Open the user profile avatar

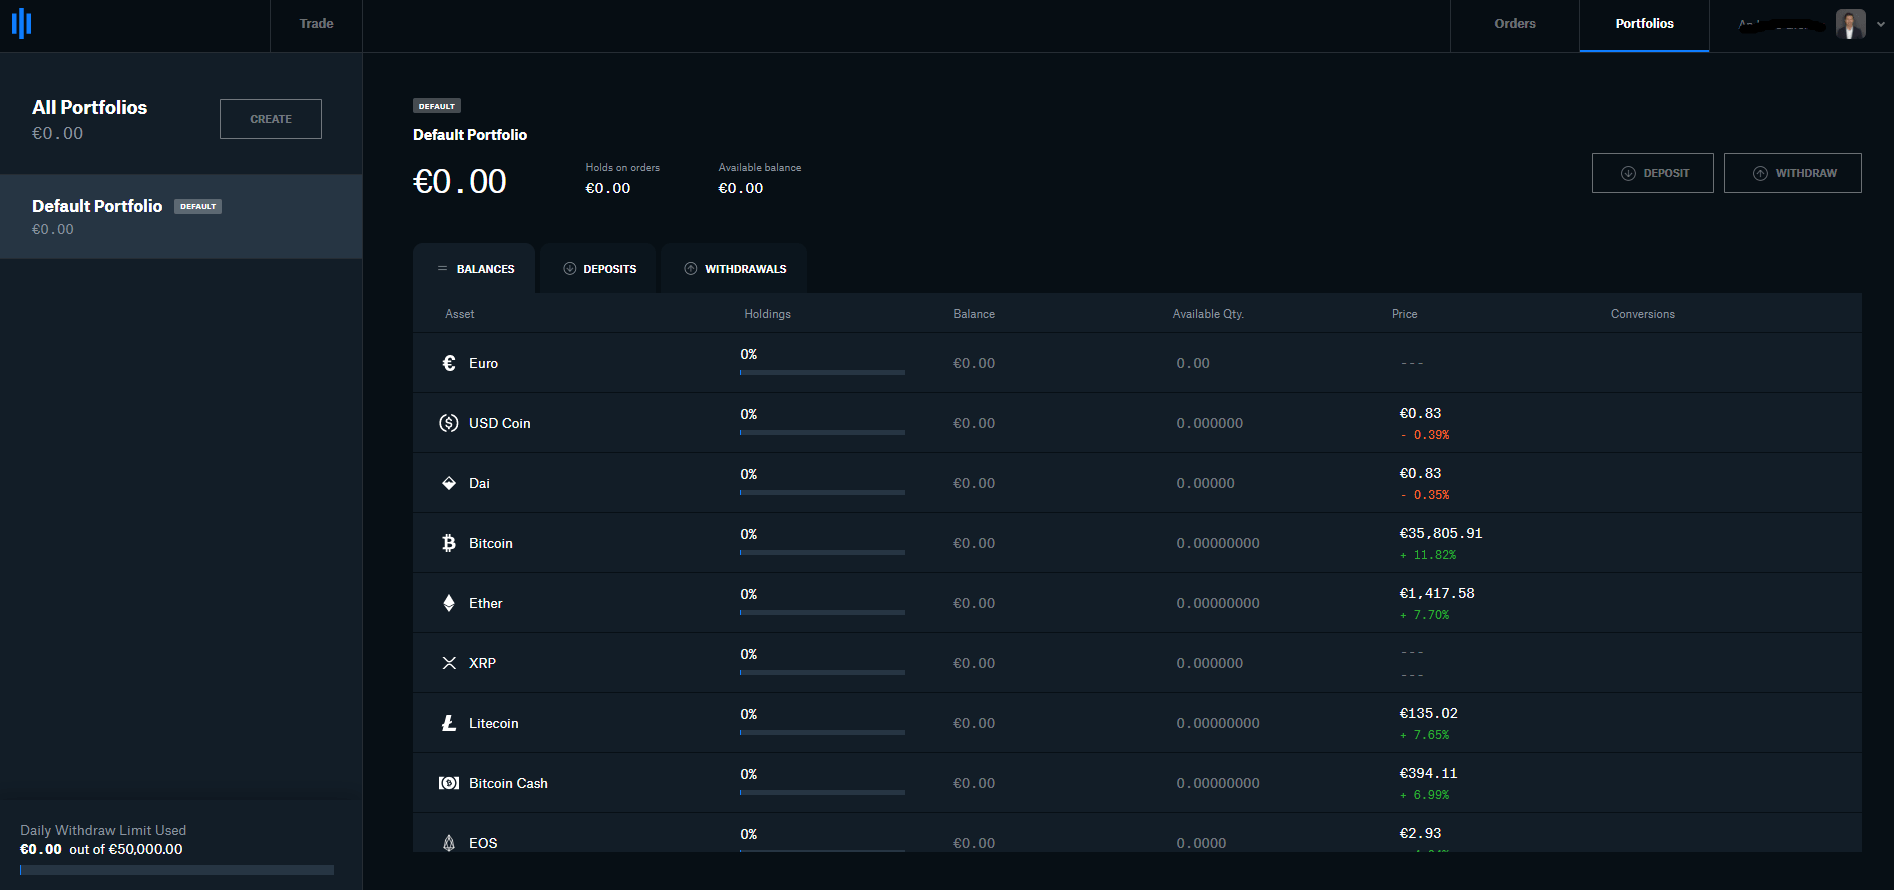click(1850, 24)
